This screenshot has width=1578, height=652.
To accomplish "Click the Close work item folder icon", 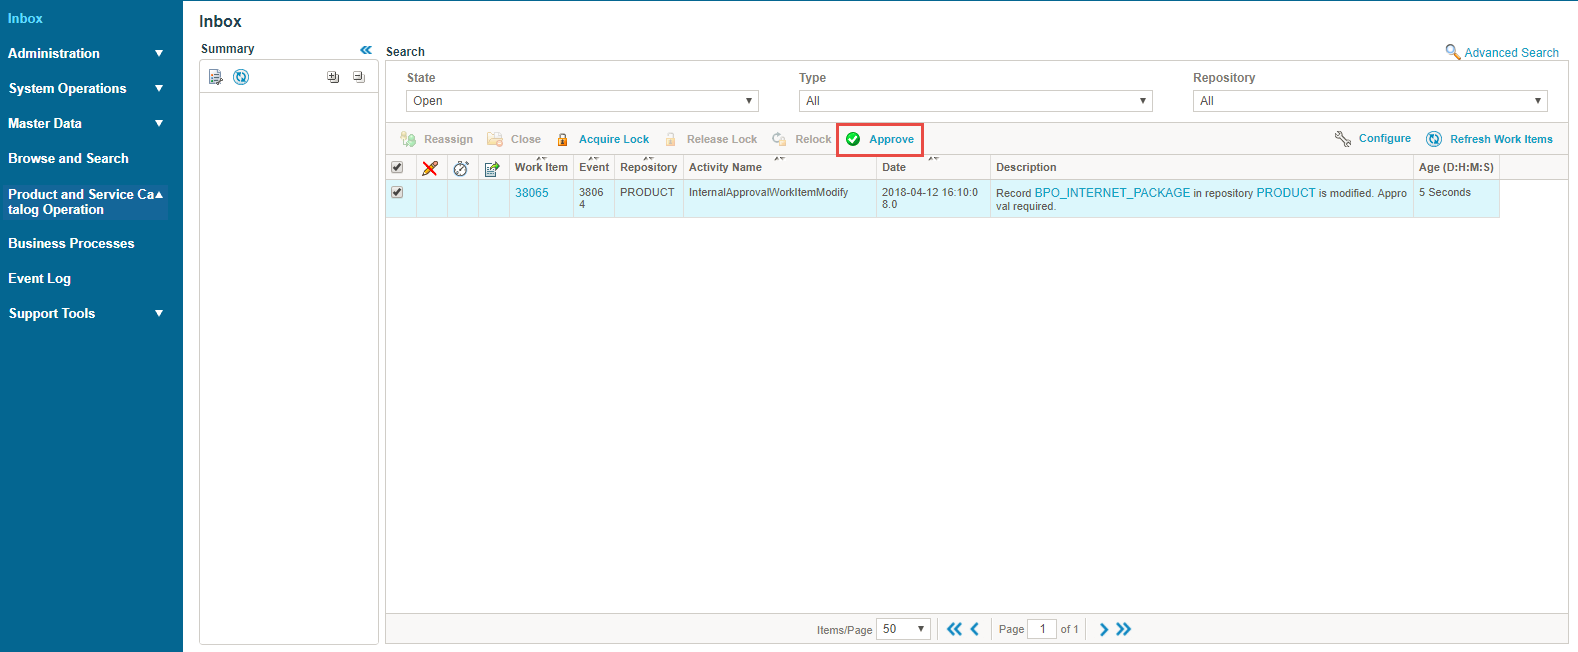I will pos(495,139).
